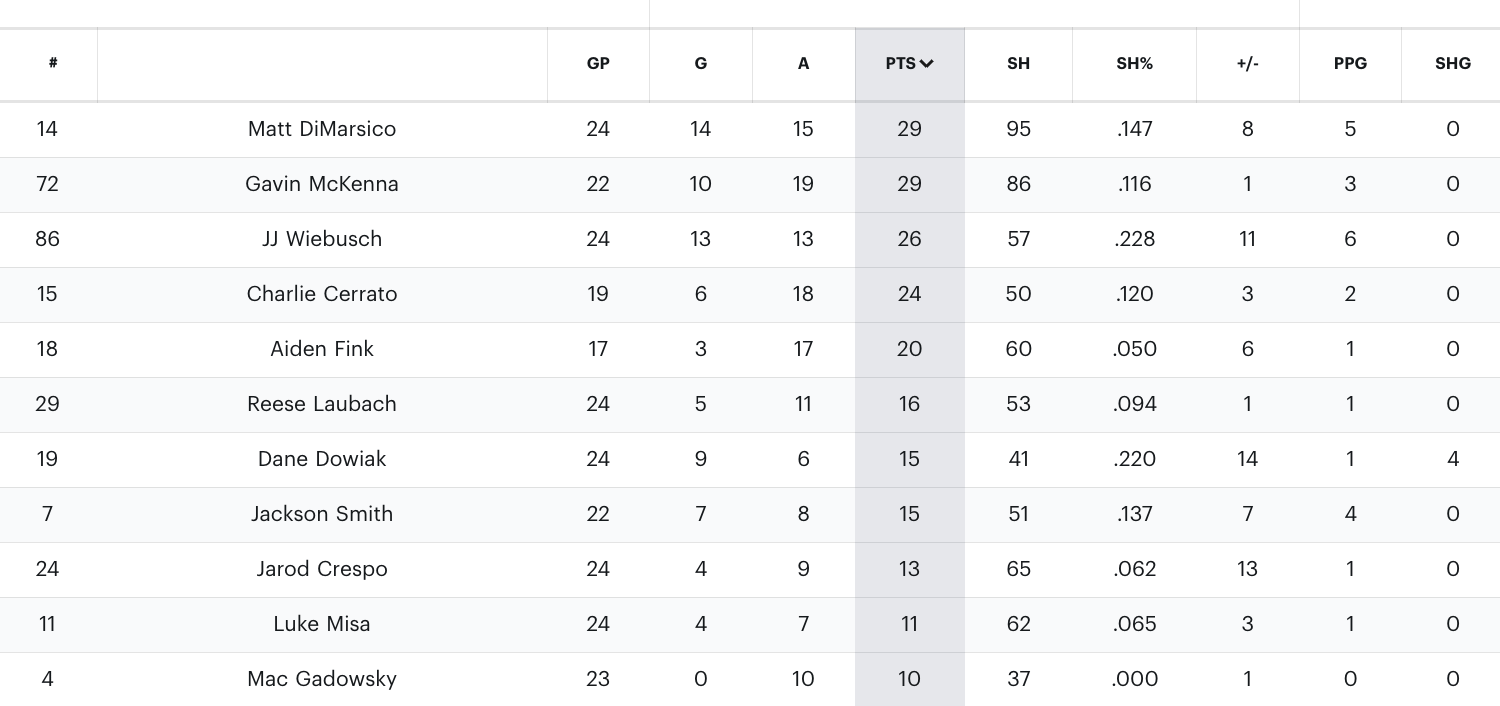Screen dimensions: 1500x706
Task: Open Charlie Cerrato's profile
Action: [x=322, y=294]
